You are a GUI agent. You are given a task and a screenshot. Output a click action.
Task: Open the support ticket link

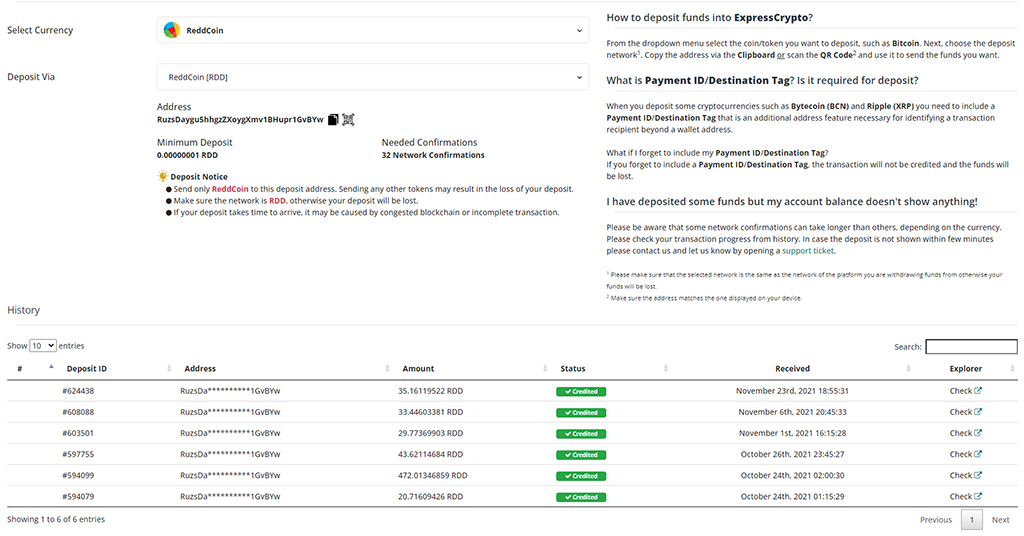(x=808, y=251)
